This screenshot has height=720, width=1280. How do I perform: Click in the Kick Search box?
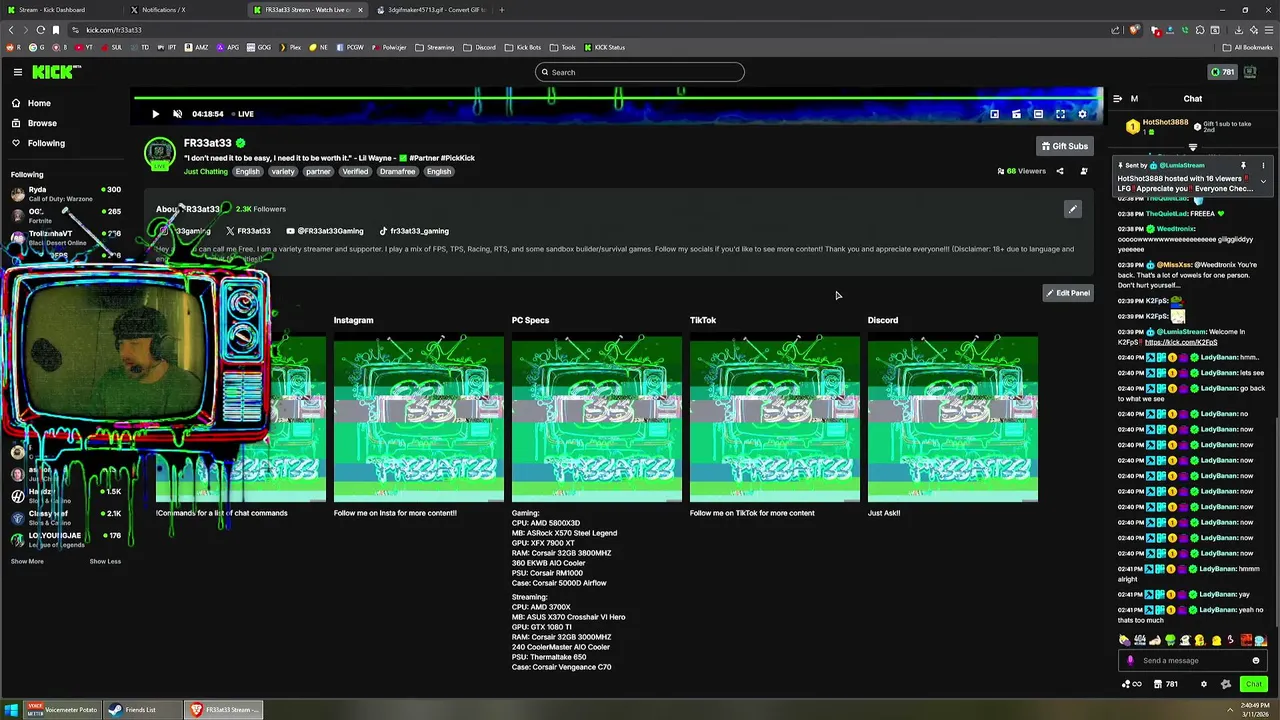click(640, 72)
